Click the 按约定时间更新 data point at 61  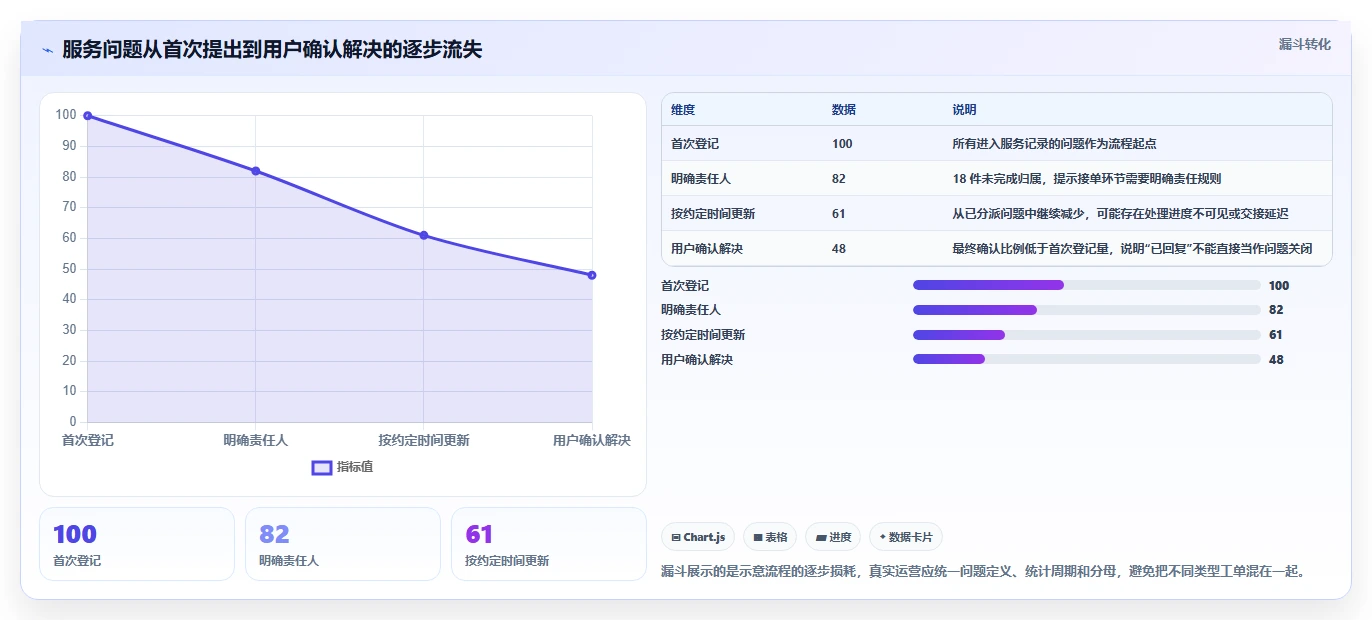[x=424, y=235]
